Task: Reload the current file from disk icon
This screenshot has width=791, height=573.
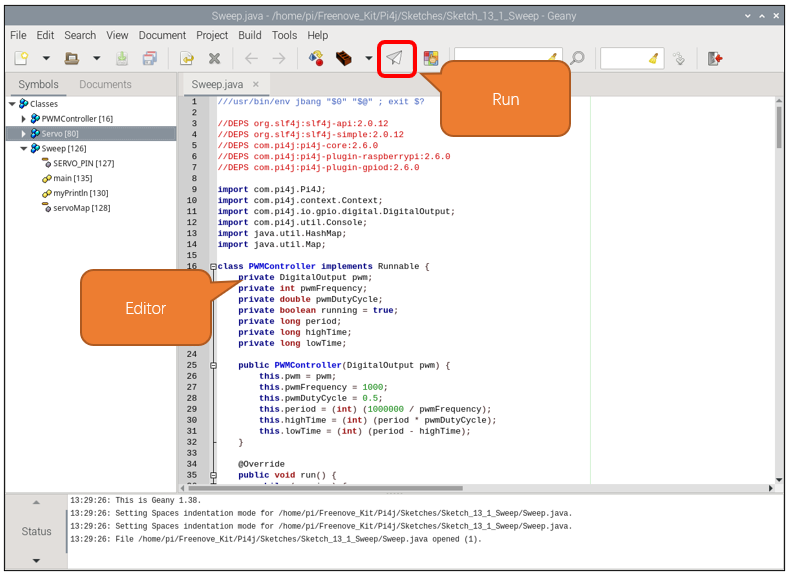Action: (x=187, y=59)
